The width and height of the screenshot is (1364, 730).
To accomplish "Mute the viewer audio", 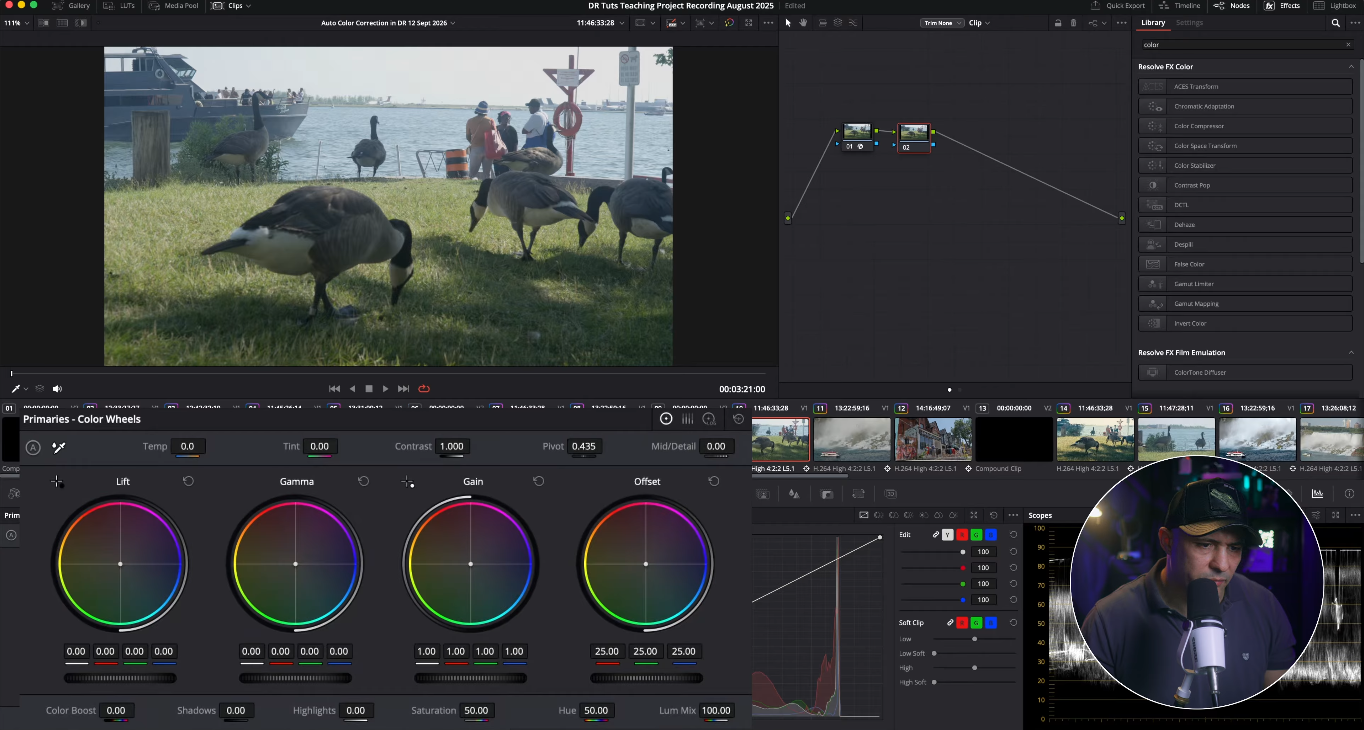I will [57, 388].
